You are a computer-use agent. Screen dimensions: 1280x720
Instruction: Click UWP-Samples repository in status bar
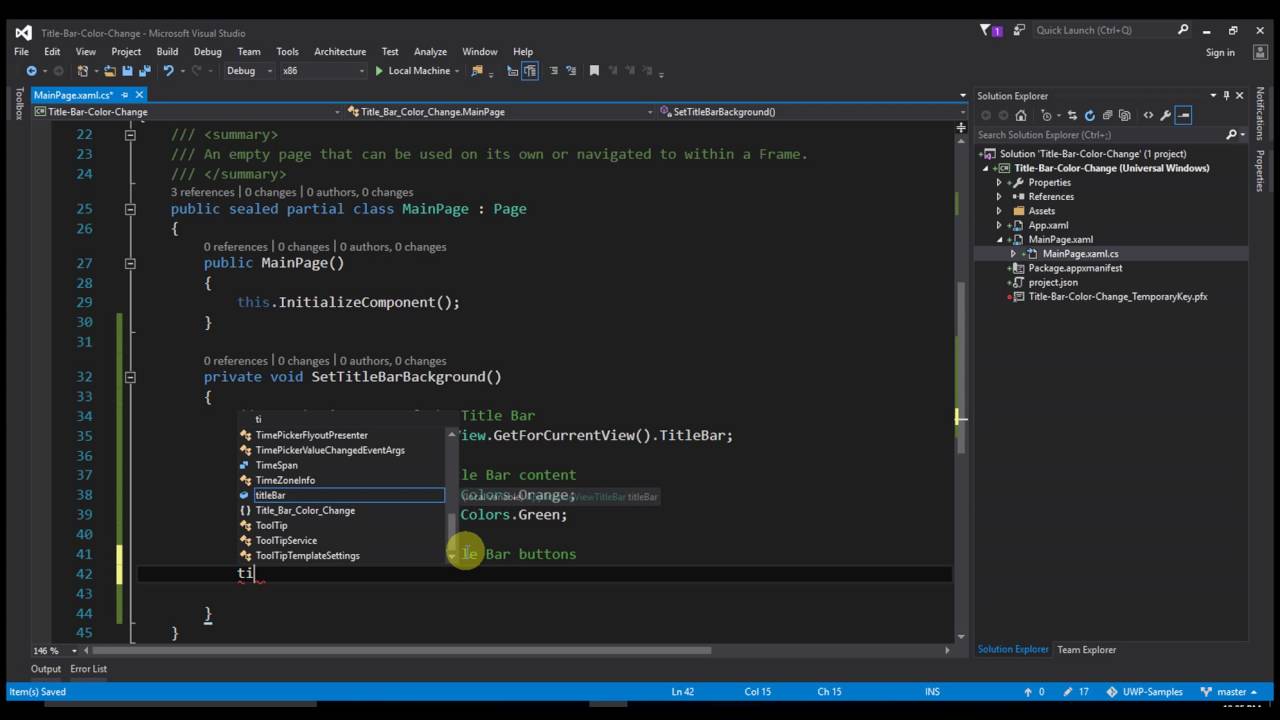(x=1147, y=691)
